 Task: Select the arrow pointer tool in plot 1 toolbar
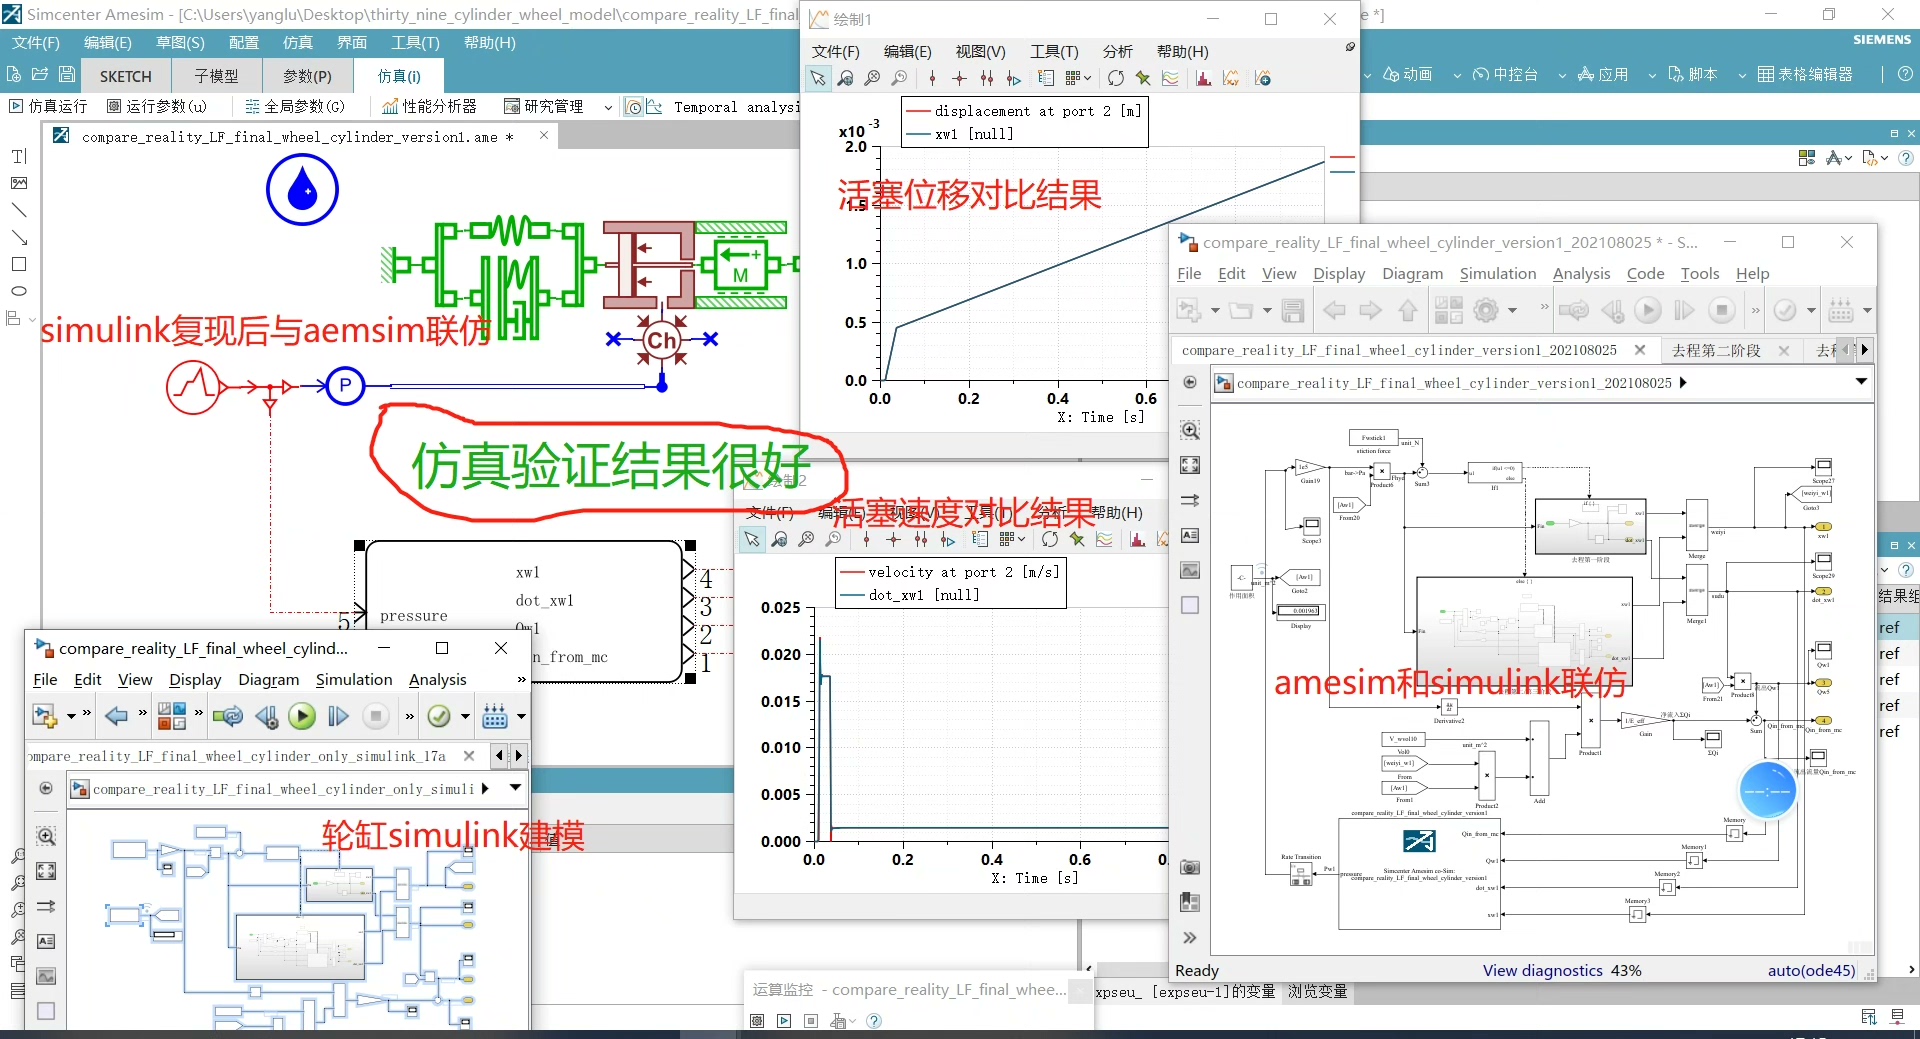coord(818,78)
